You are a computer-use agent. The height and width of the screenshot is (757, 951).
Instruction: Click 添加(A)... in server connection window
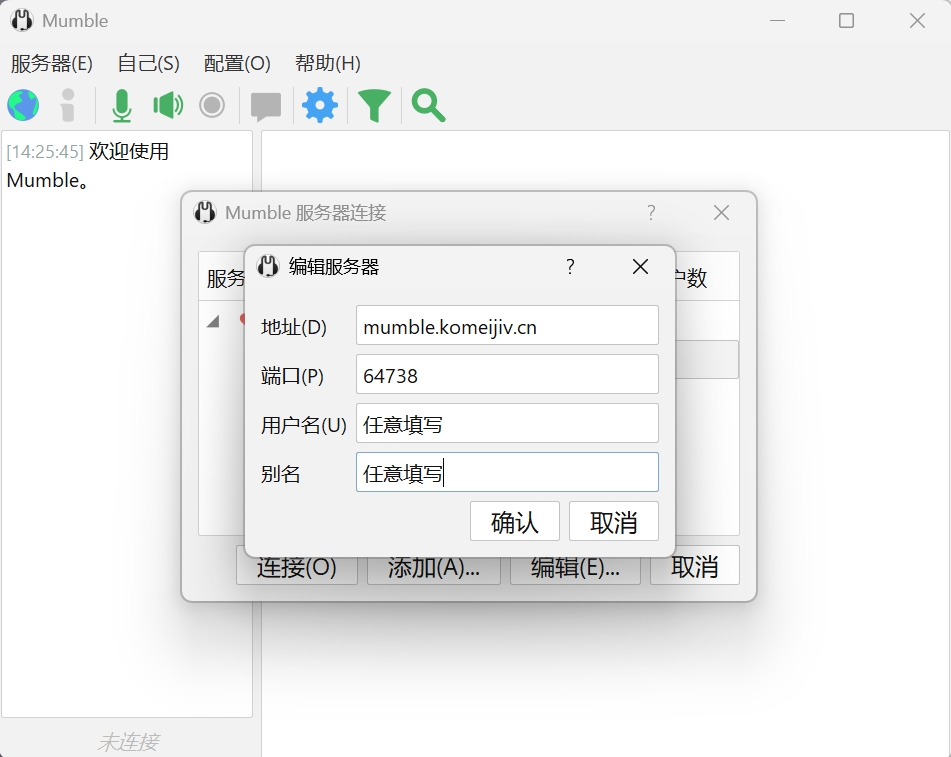(434, 569)
